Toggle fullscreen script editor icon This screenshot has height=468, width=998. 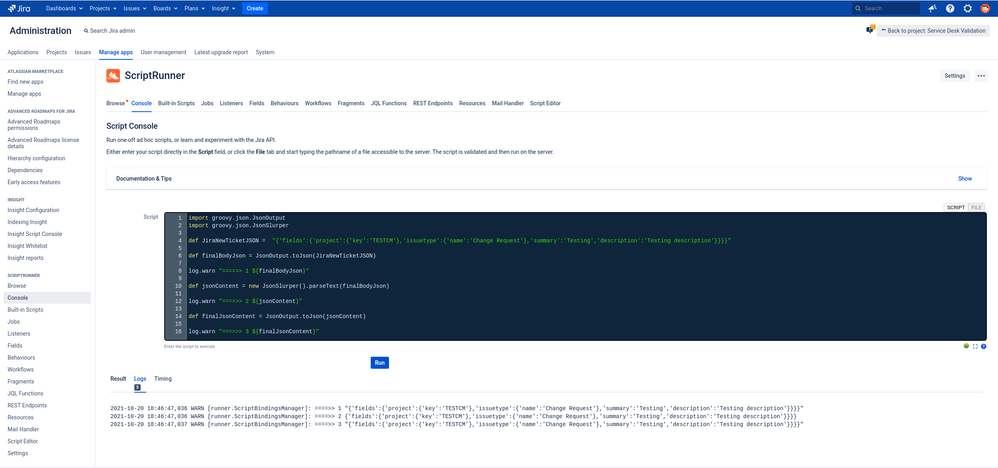[975, 346]
